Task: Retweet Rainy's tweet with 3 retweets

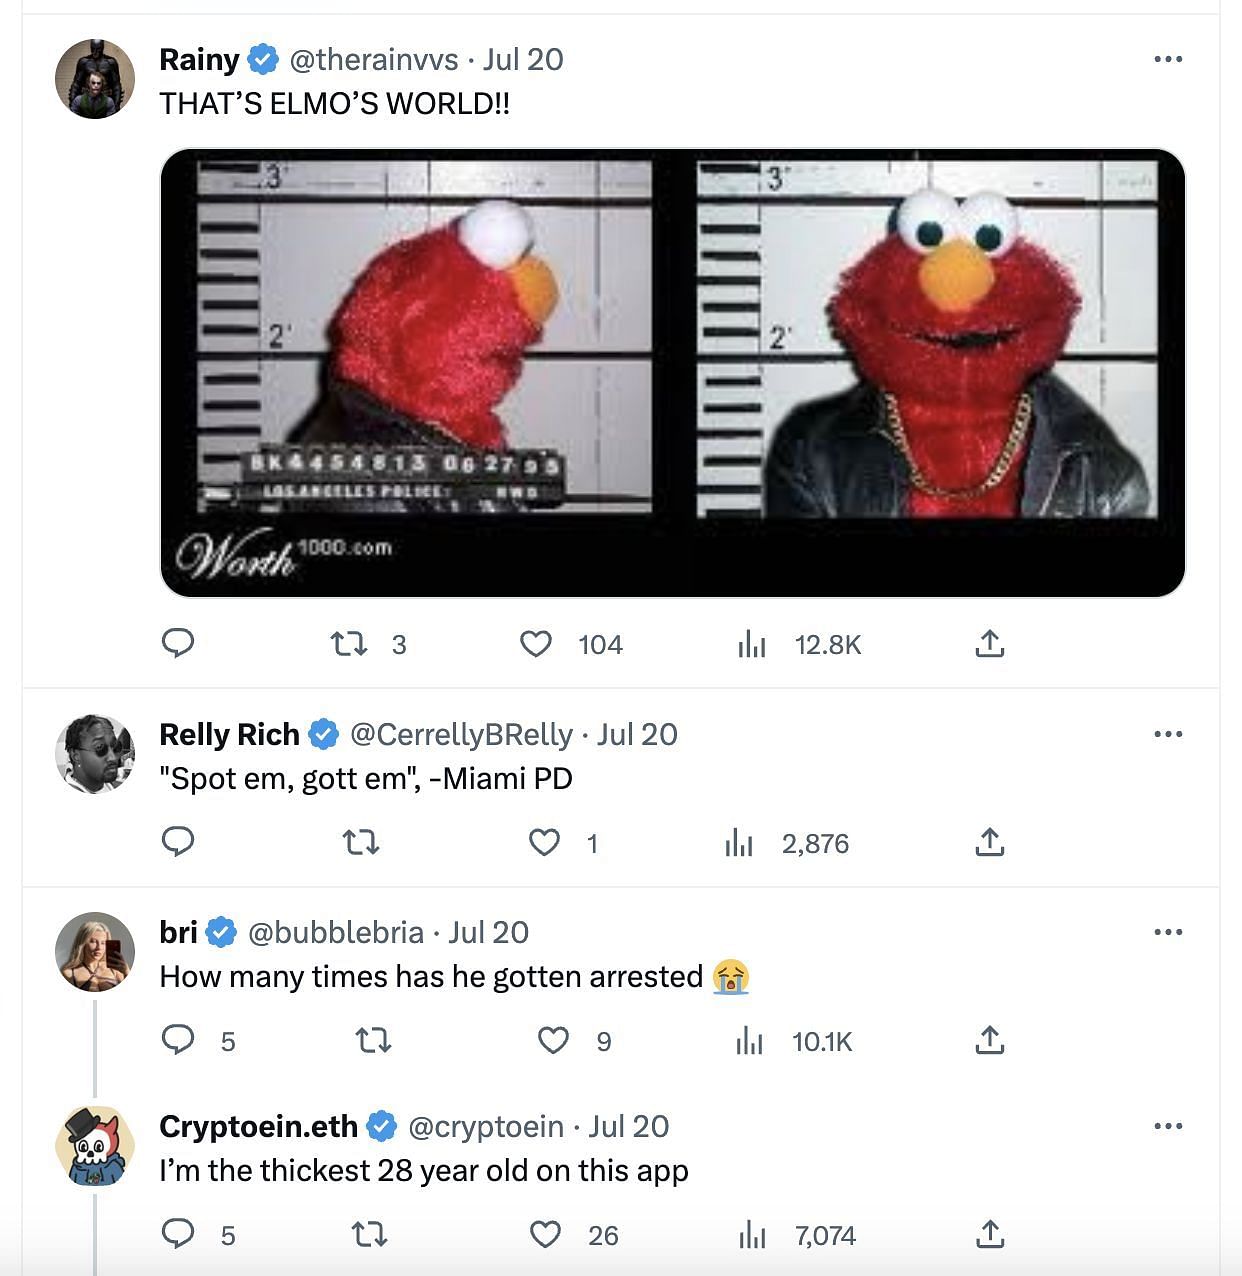Action: coord(349,644)
